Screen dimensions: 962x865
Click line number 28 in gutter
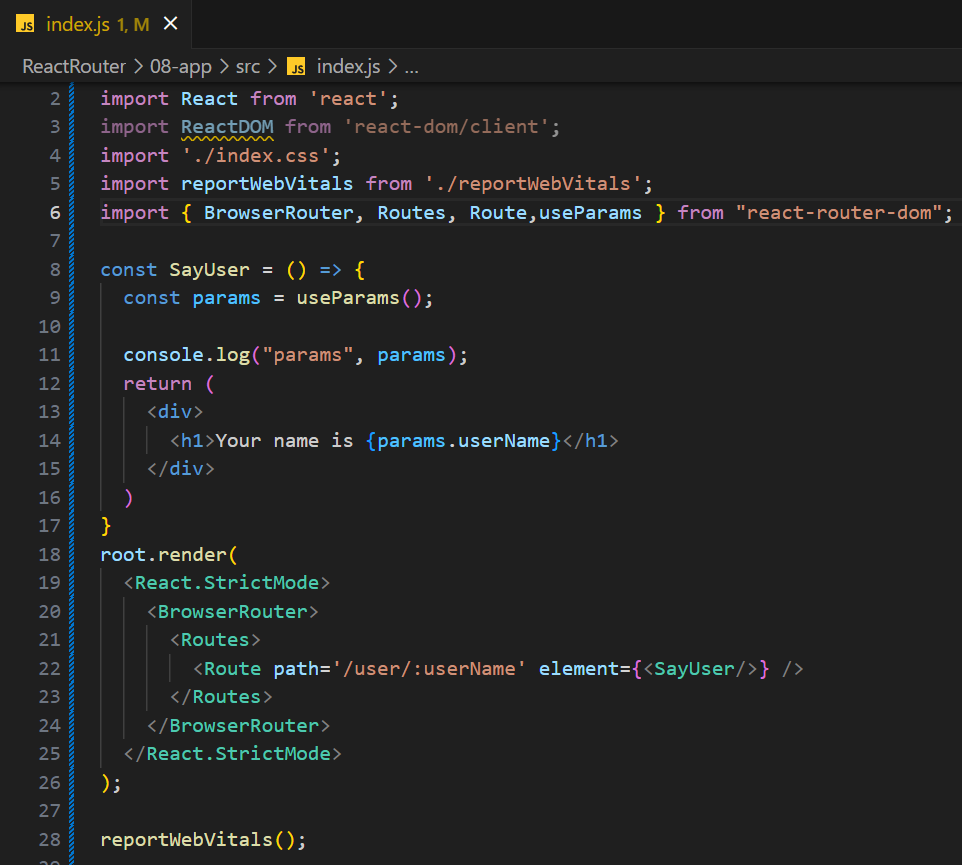point(50,840)
